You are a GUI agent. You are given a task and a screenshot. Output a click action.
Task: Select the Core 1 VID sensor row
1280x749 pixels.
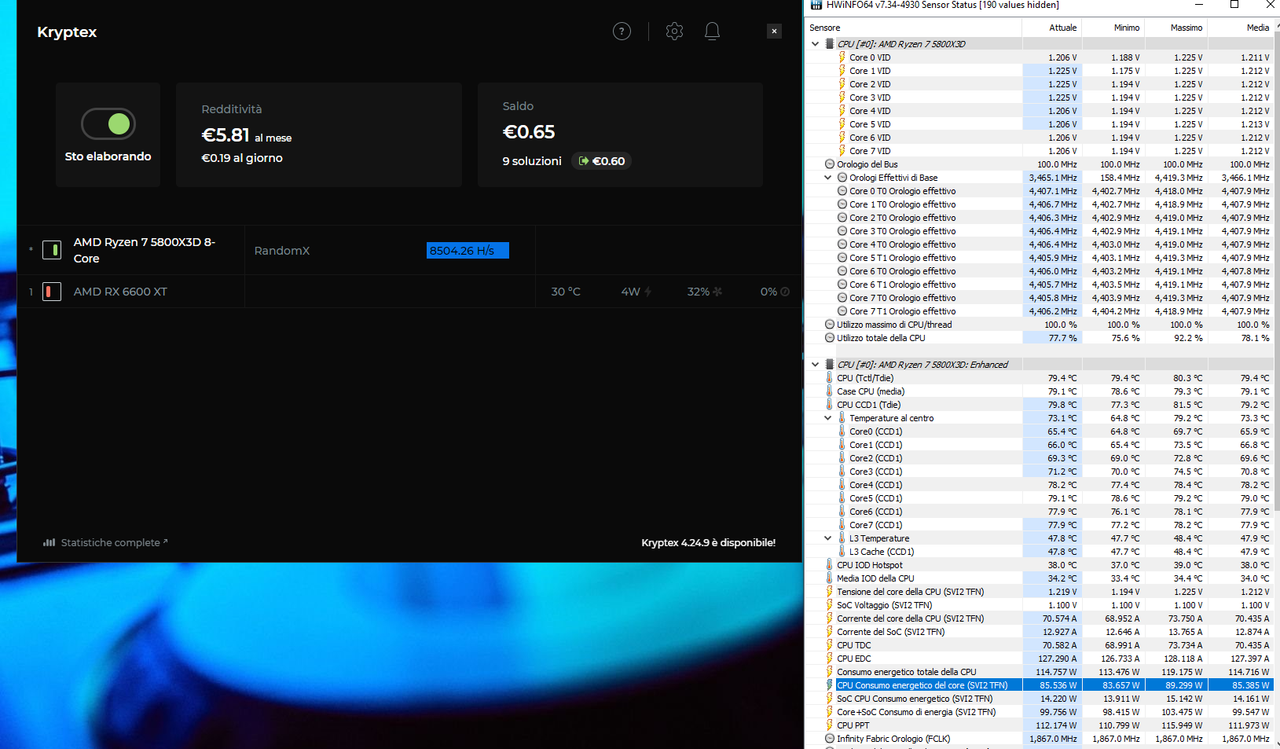tap(1039, 71)
